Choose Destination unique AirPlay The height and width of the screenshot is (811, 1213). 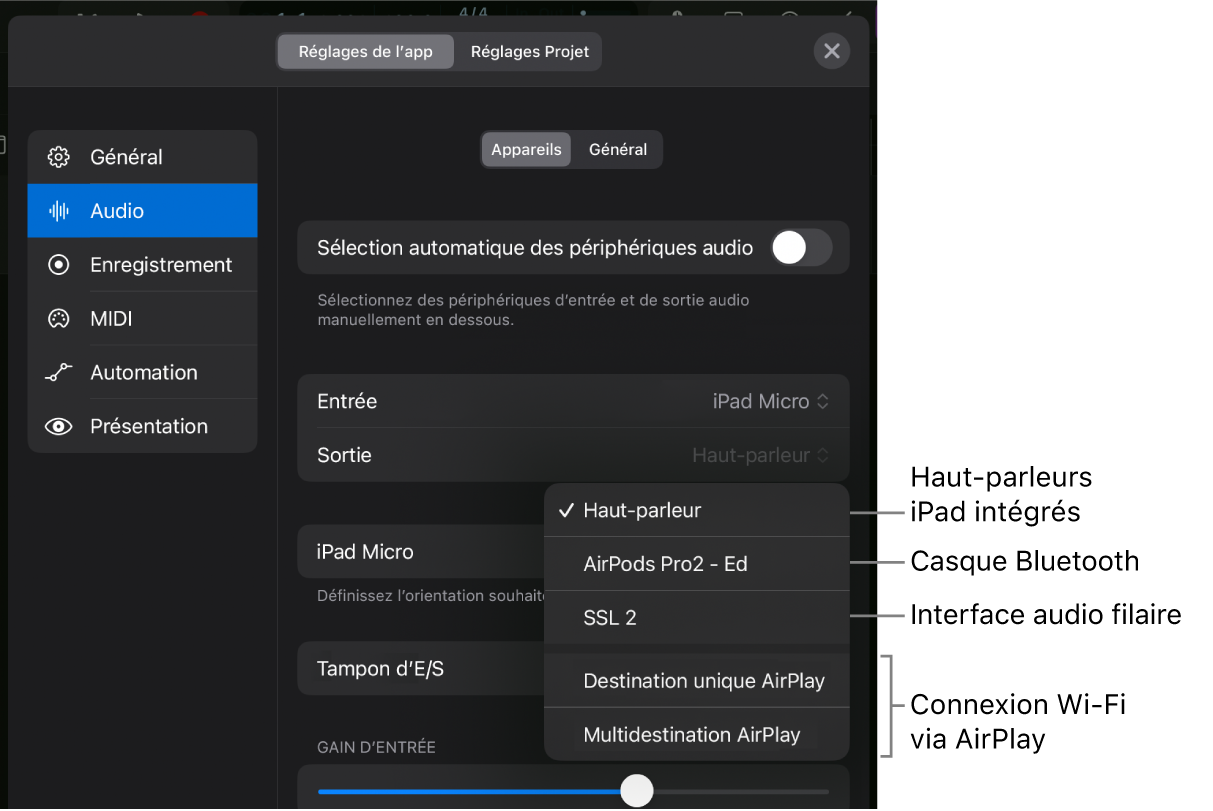tap(703, 680)
